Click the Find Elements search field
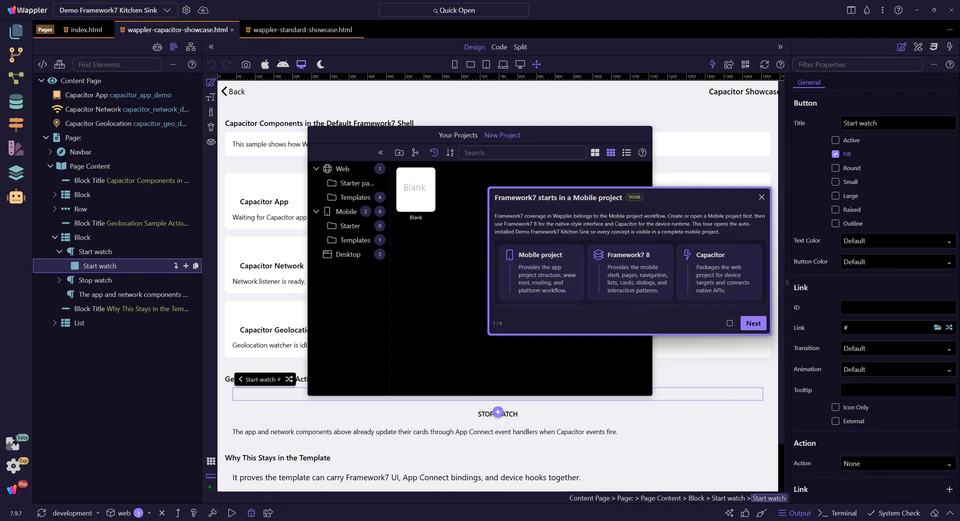Image resolution: width=960 pixels, height=521 pixels. (x=118, y=64)
